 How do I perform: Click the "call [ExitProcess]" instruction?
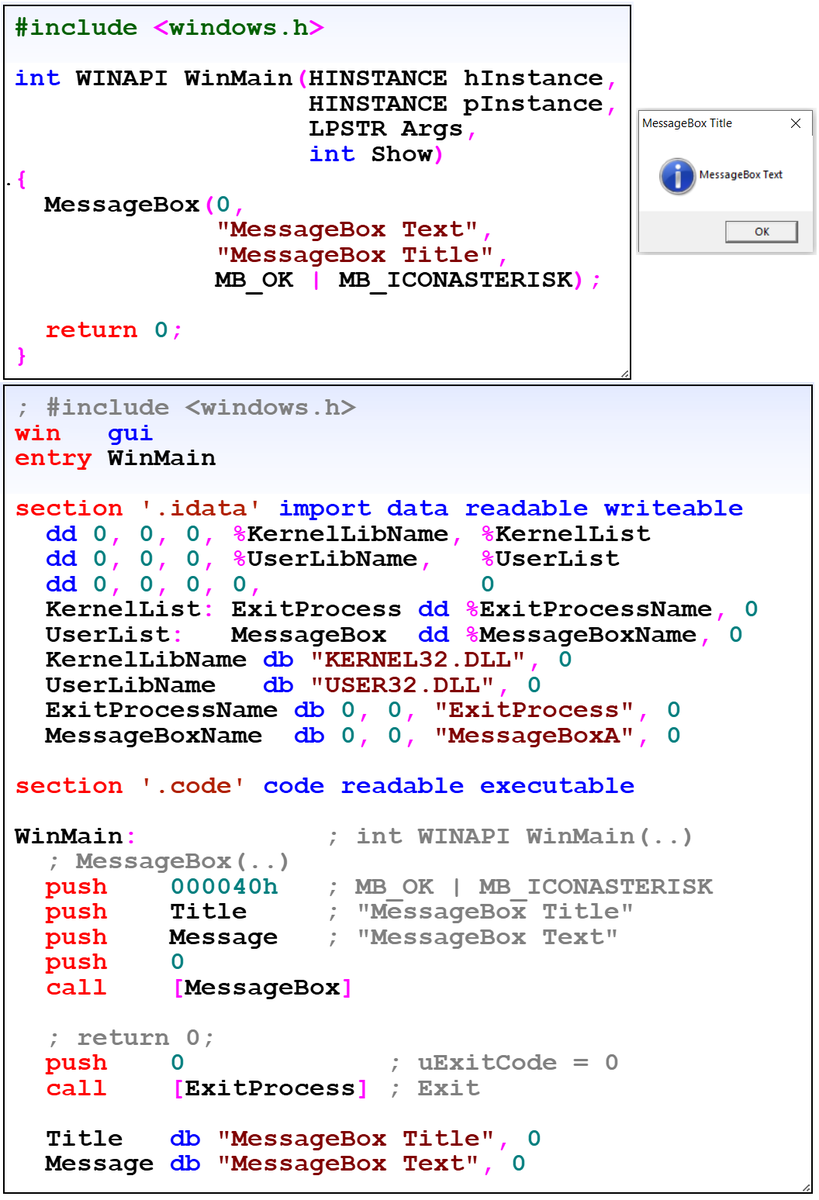(x=207, y=1088)
